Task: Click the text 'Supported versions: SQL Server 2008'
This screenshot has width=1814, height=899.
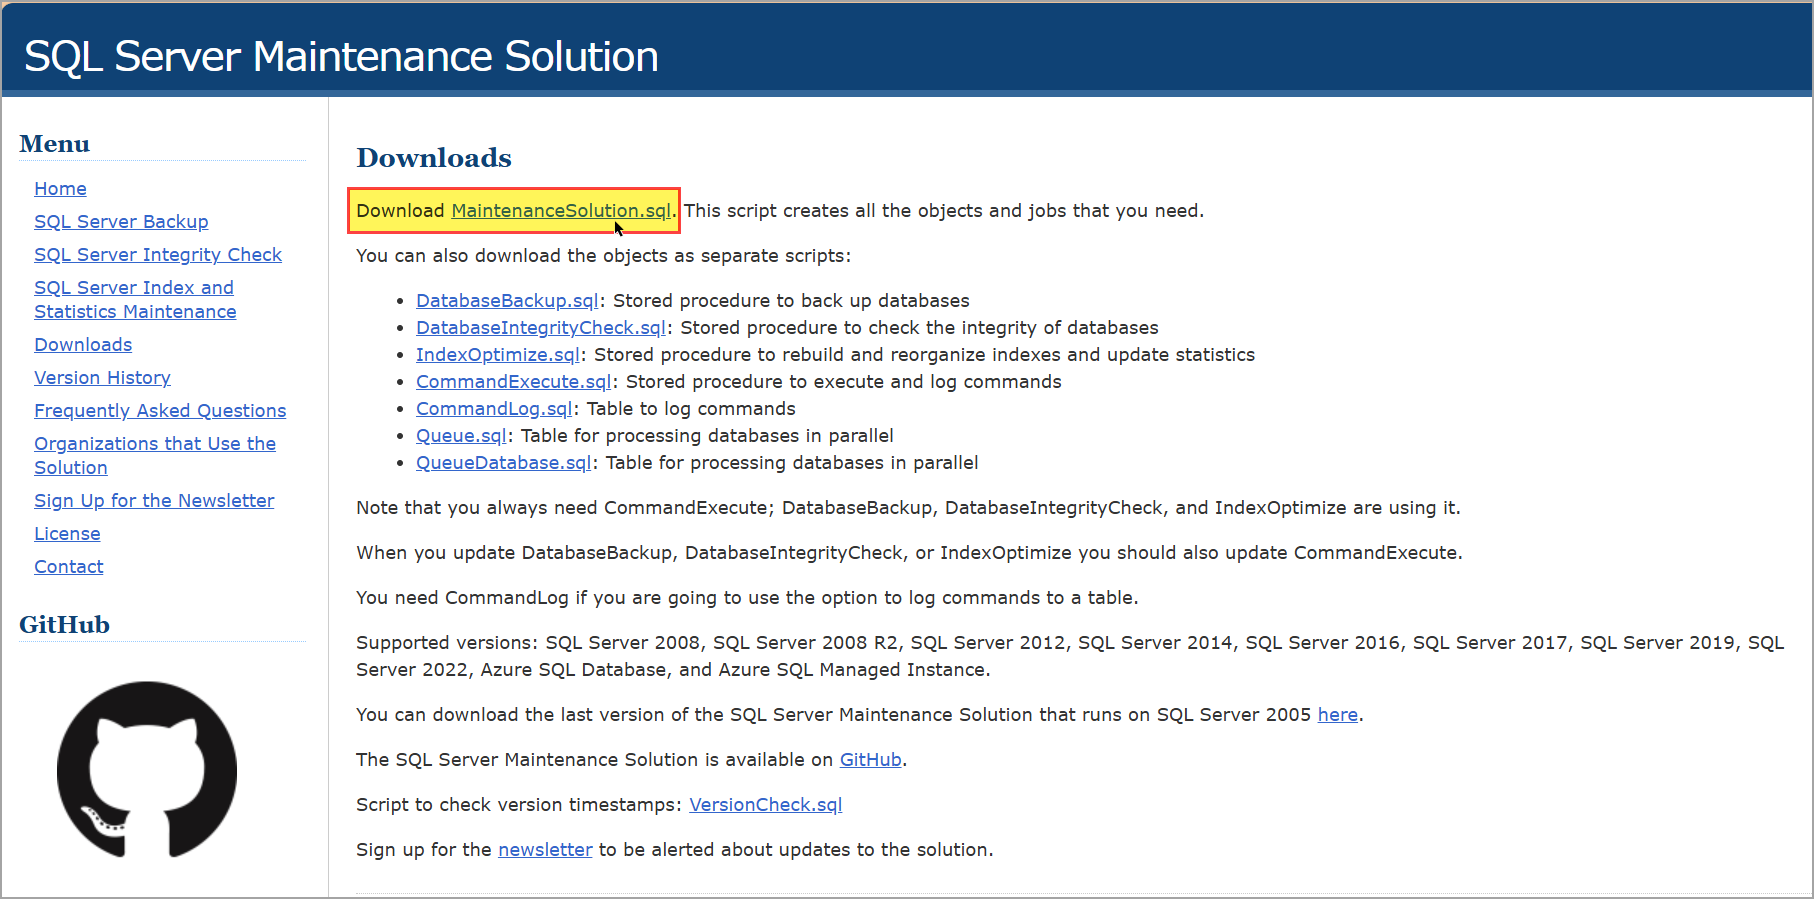Action: (531, 643)
